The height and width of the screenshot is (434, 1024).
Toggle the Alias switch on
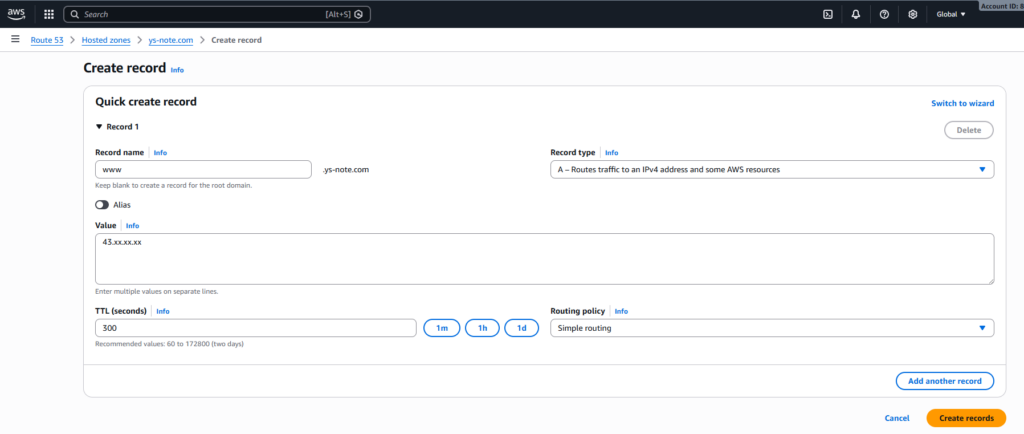click(102, 204)
